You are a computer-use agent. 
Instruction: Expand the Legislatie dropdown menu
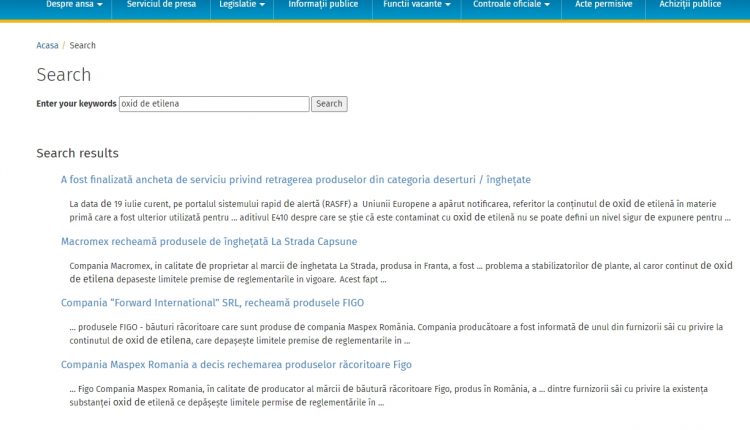[242, 4]
